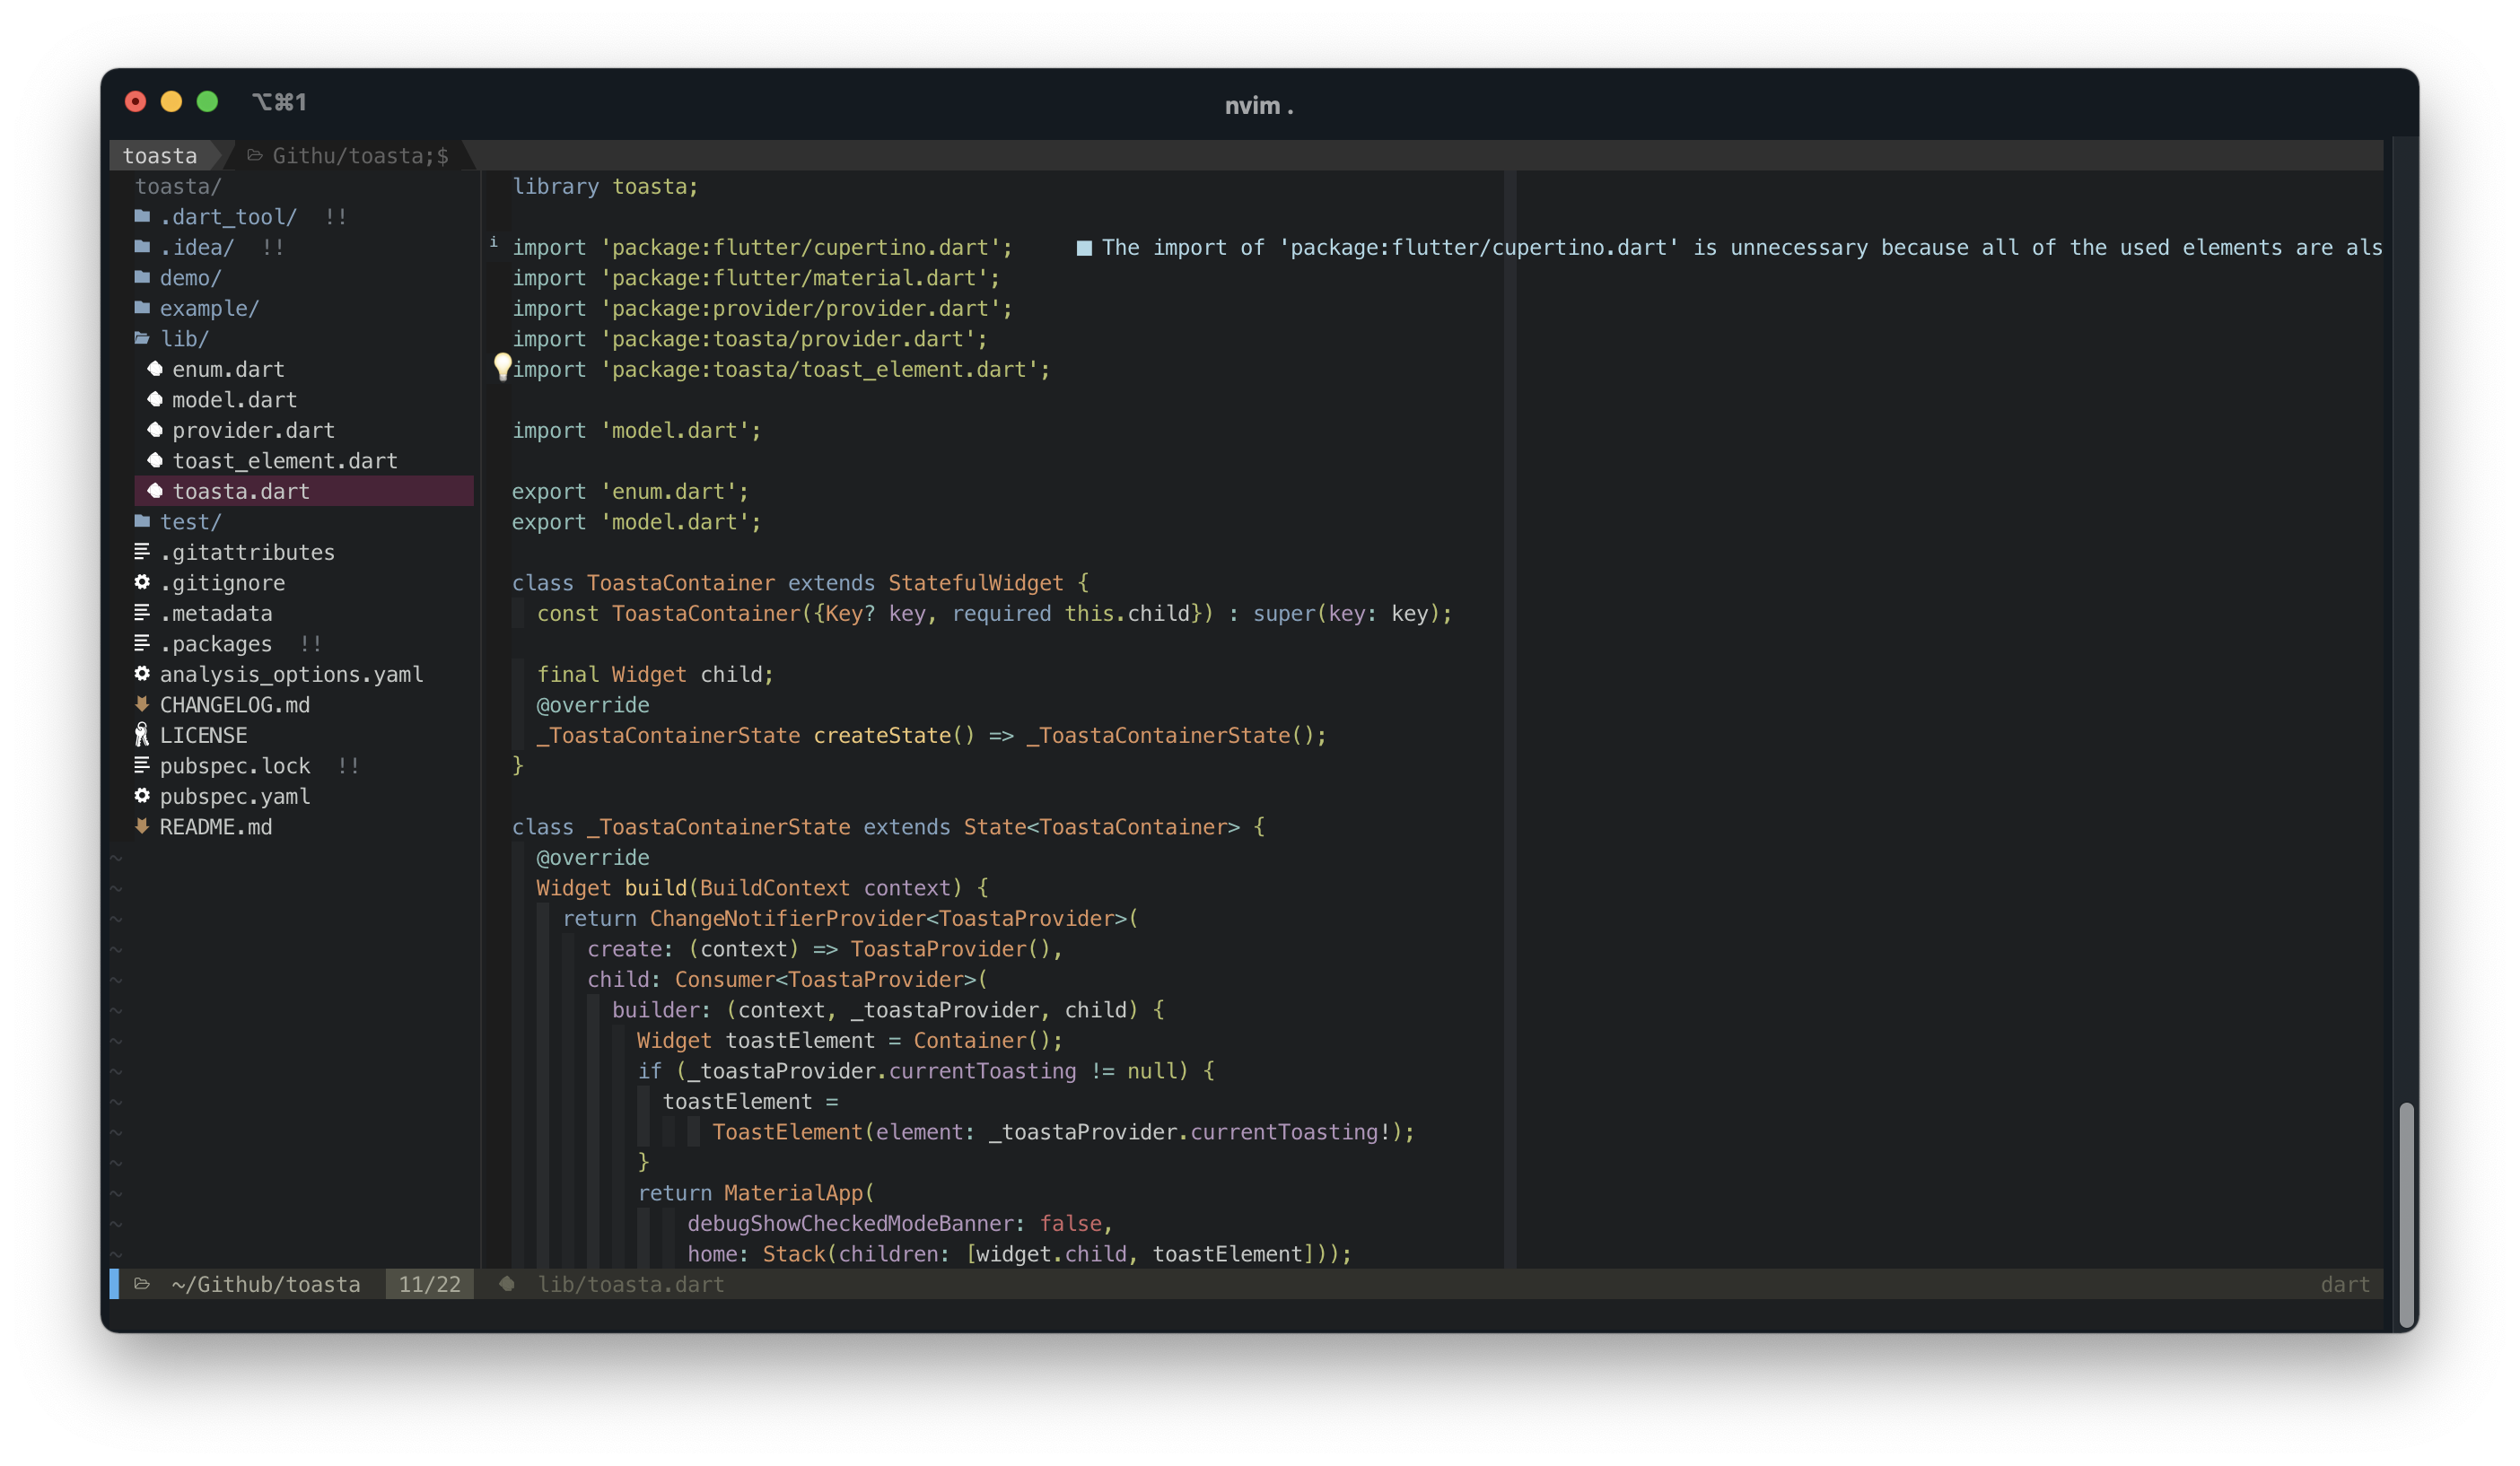Click the Githu/toasta;$ tab label
The image size is (2520, 1466).
[360, 156]
